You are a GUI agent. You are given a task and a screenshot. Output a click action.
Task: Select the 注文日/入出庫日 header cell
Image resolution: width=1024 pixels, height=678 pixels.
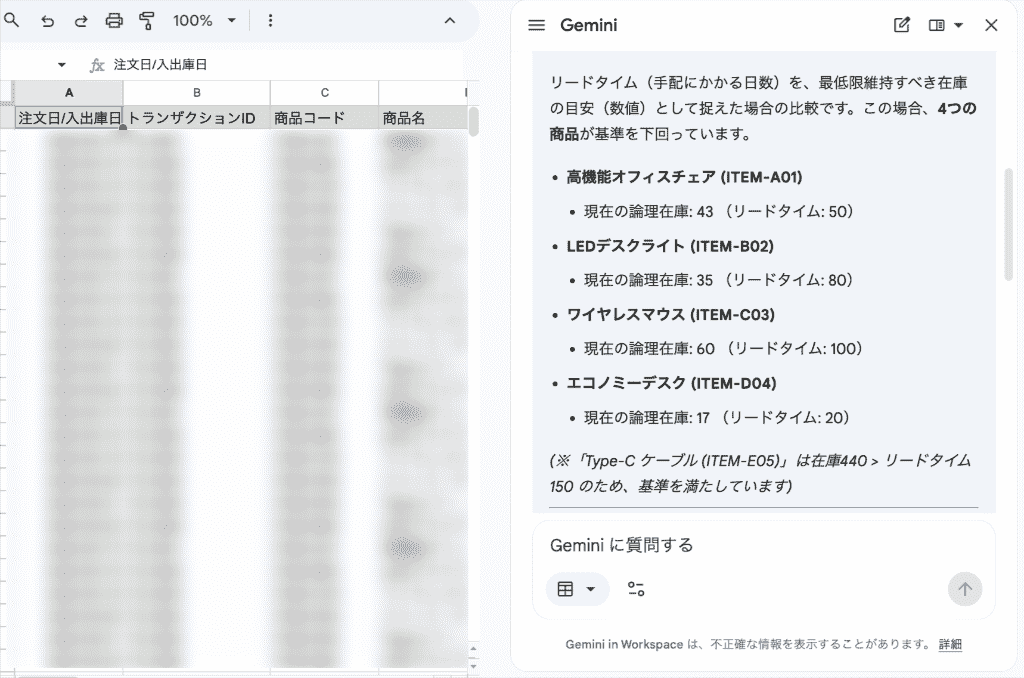coord(69,118)
